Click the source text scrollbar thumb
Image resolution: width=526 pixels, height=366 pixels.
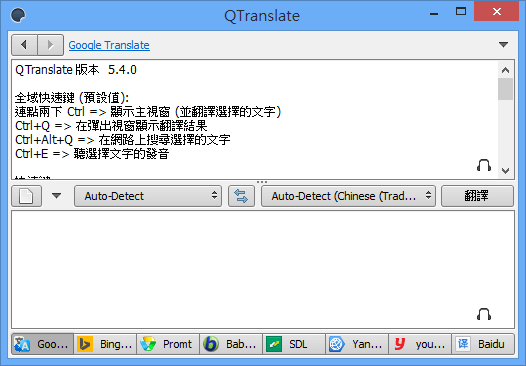506,89
